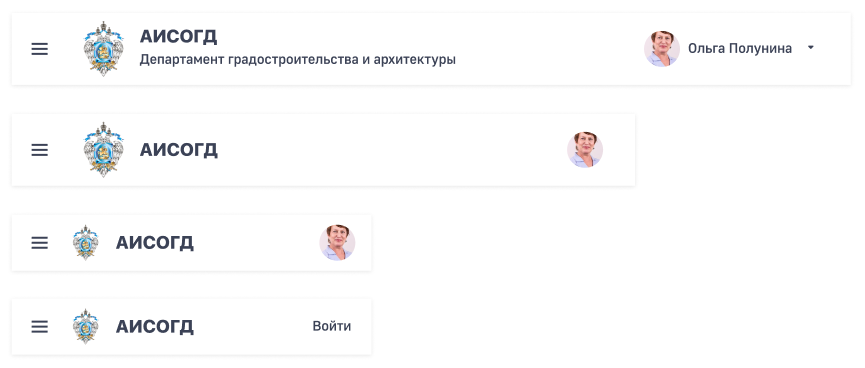Open hamburger menu in compact header with avatar
The image size is (865, 368).
click(39, 243)
